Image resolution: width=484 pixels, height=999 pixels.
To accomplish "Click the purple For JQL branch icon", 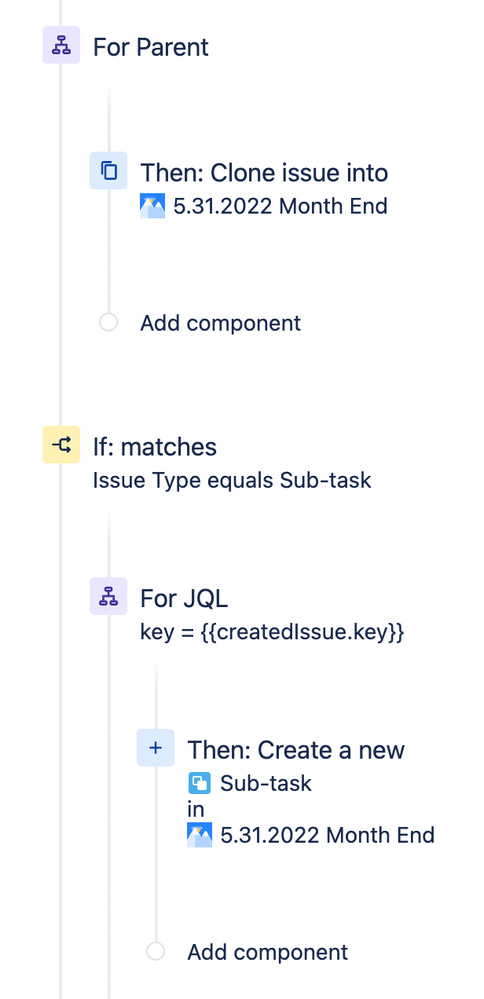I will coord(108,596).
